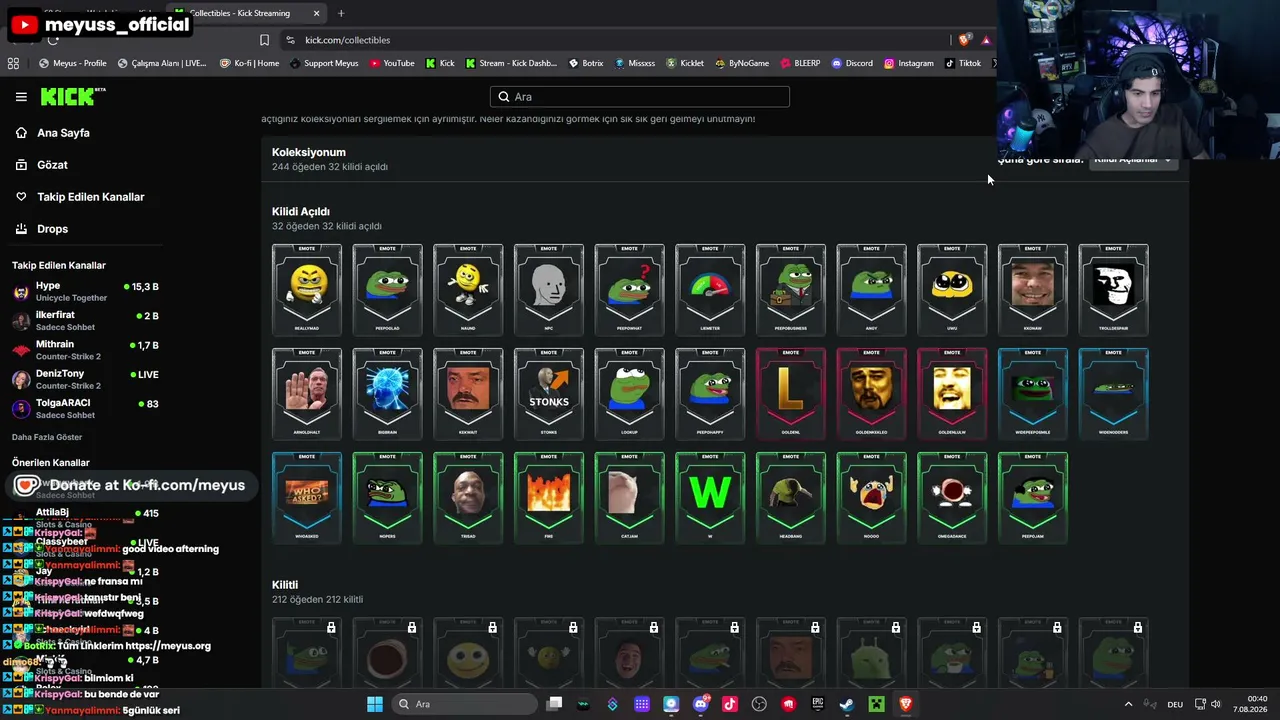1280x720 pixels.
Task: Select the BIGBRAIN emote card
Action: [387, 394]
